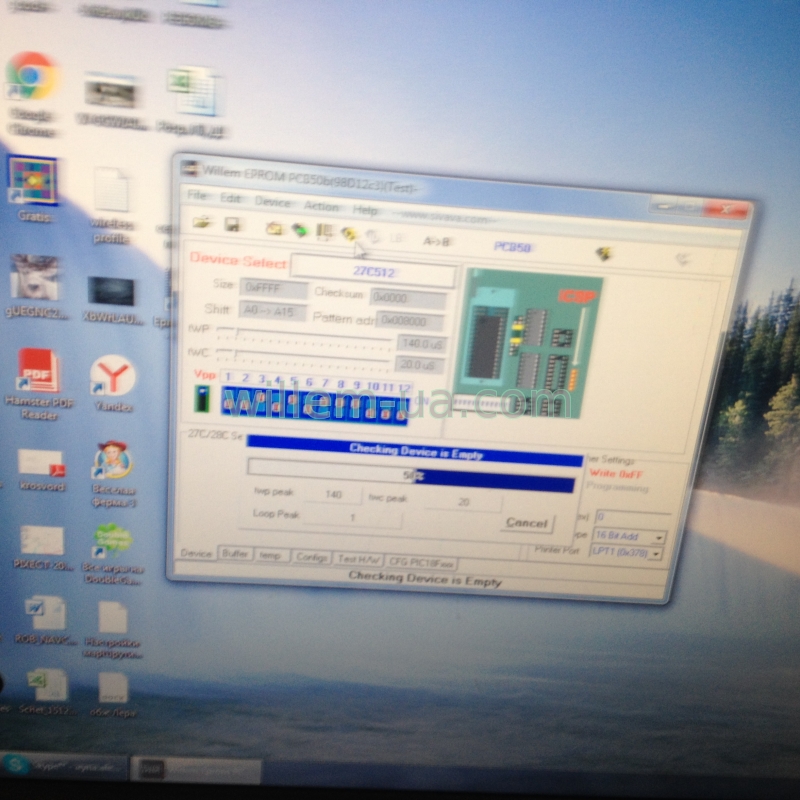Viewport: 800px width, 800px height.
Task: Open the Excel spreadsheet icon right of Chrome
Action: coord(192,100)
